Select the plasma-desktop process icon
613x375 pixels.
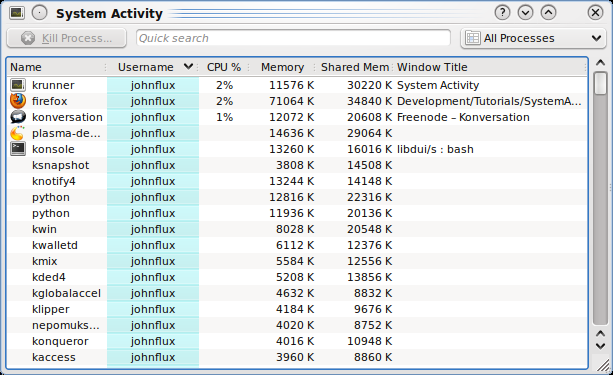point(18,133)
